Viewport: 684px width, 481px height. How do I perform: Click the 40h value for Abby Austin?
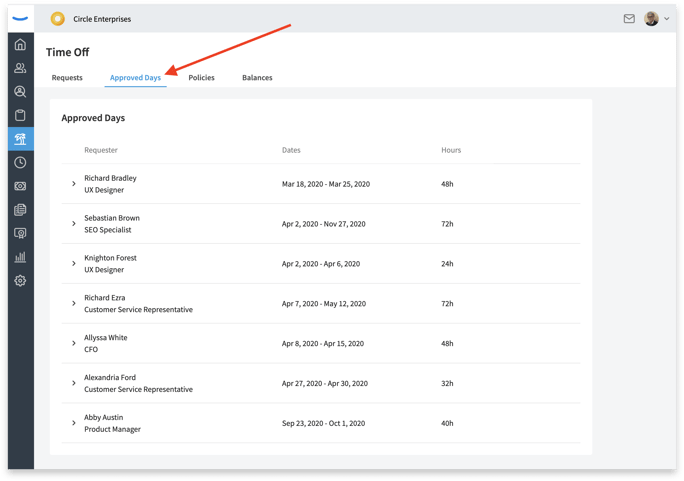[447, 423]
